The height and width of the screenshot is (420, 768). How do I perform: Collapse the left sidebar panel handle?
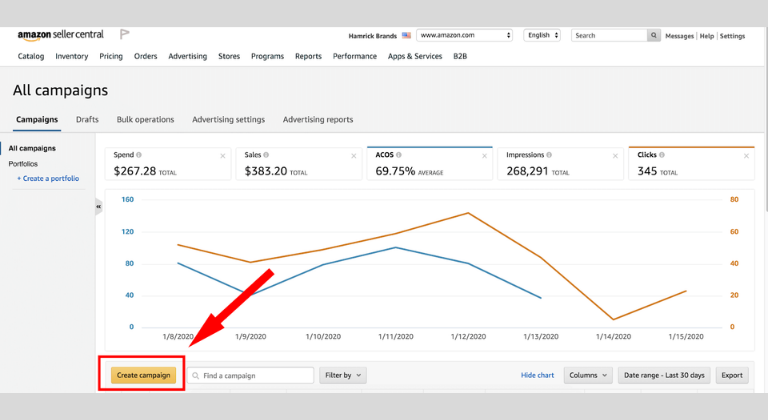point(99,206)
